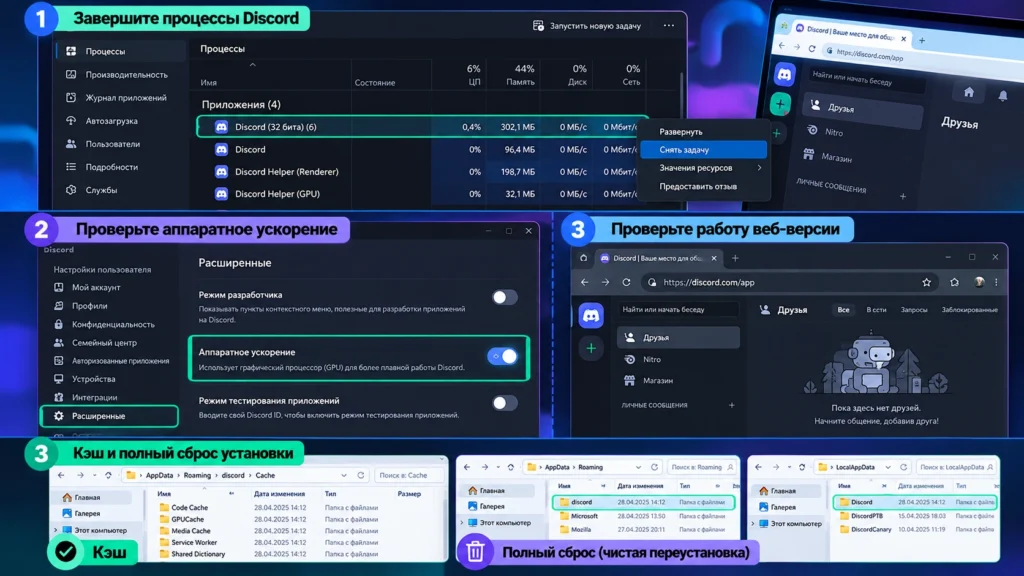
Task: Click the Discord home logo in web app
Action: [591, 316]
